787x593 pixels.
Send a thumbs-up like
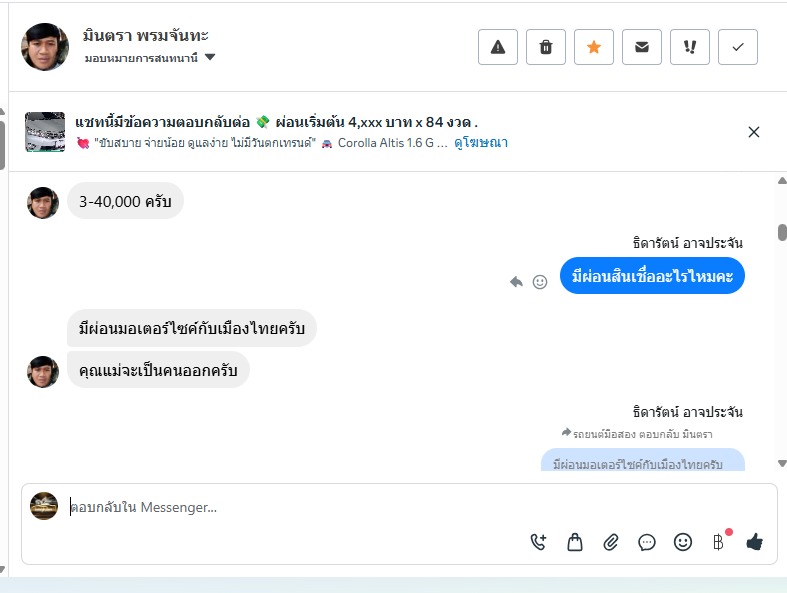click(x=754, y=542)
